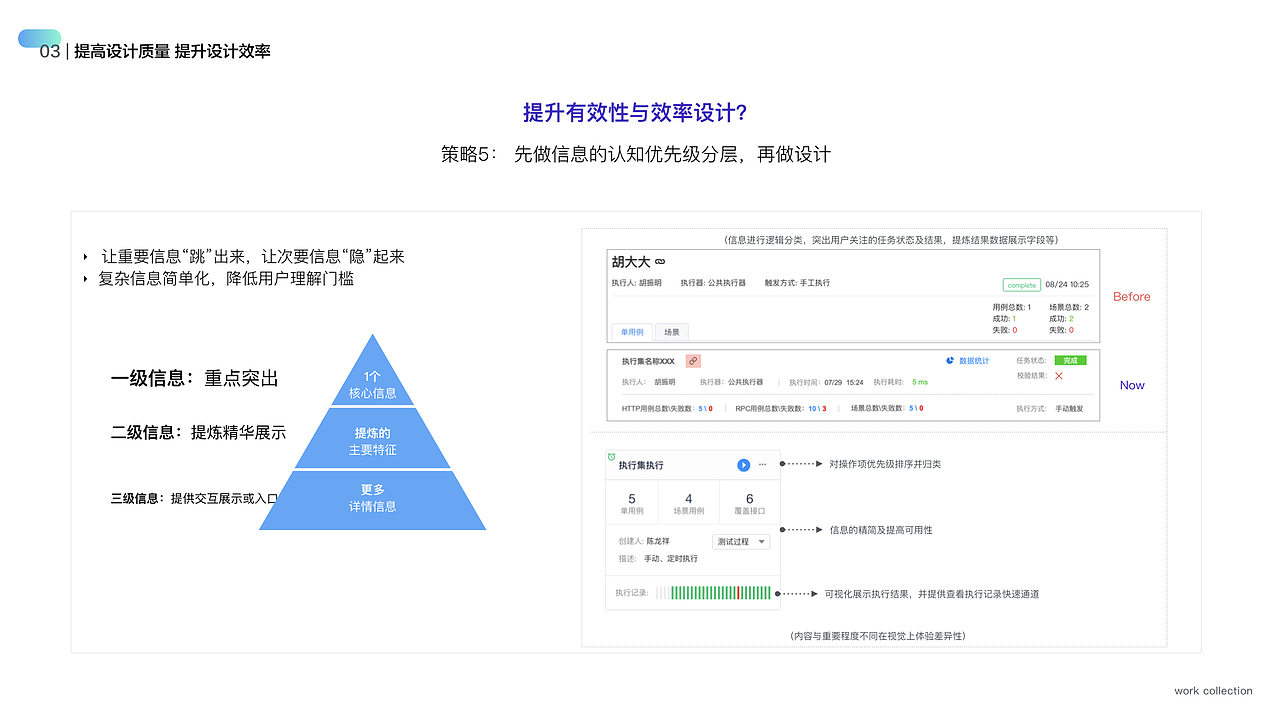Click the creator name 陈龙祥

click(x=658, y=541)
